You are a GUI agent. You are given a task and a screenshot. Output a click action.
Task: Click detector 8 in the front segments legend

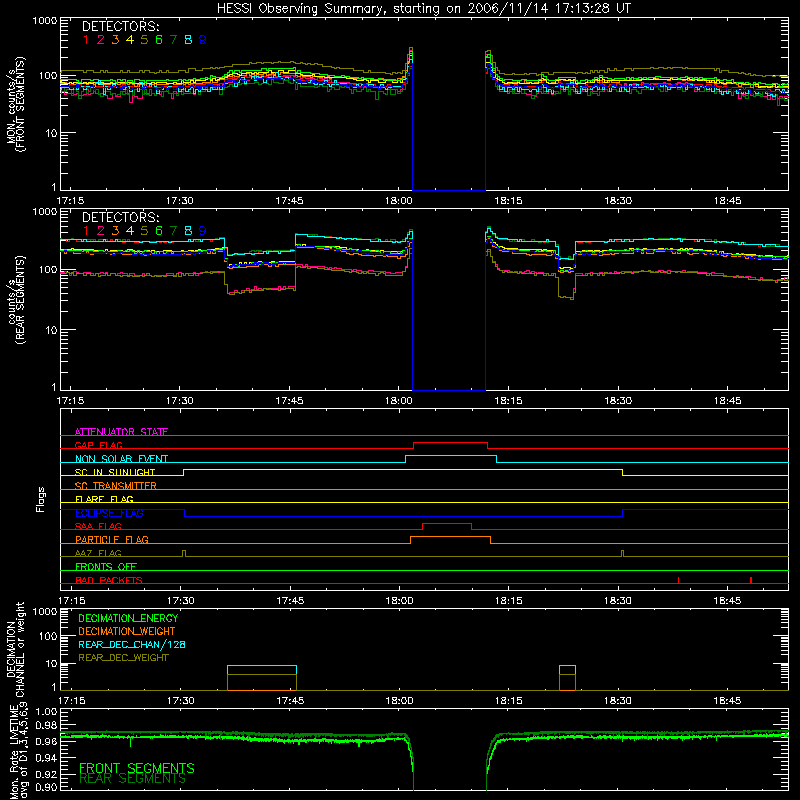click(x=188, y=40)
